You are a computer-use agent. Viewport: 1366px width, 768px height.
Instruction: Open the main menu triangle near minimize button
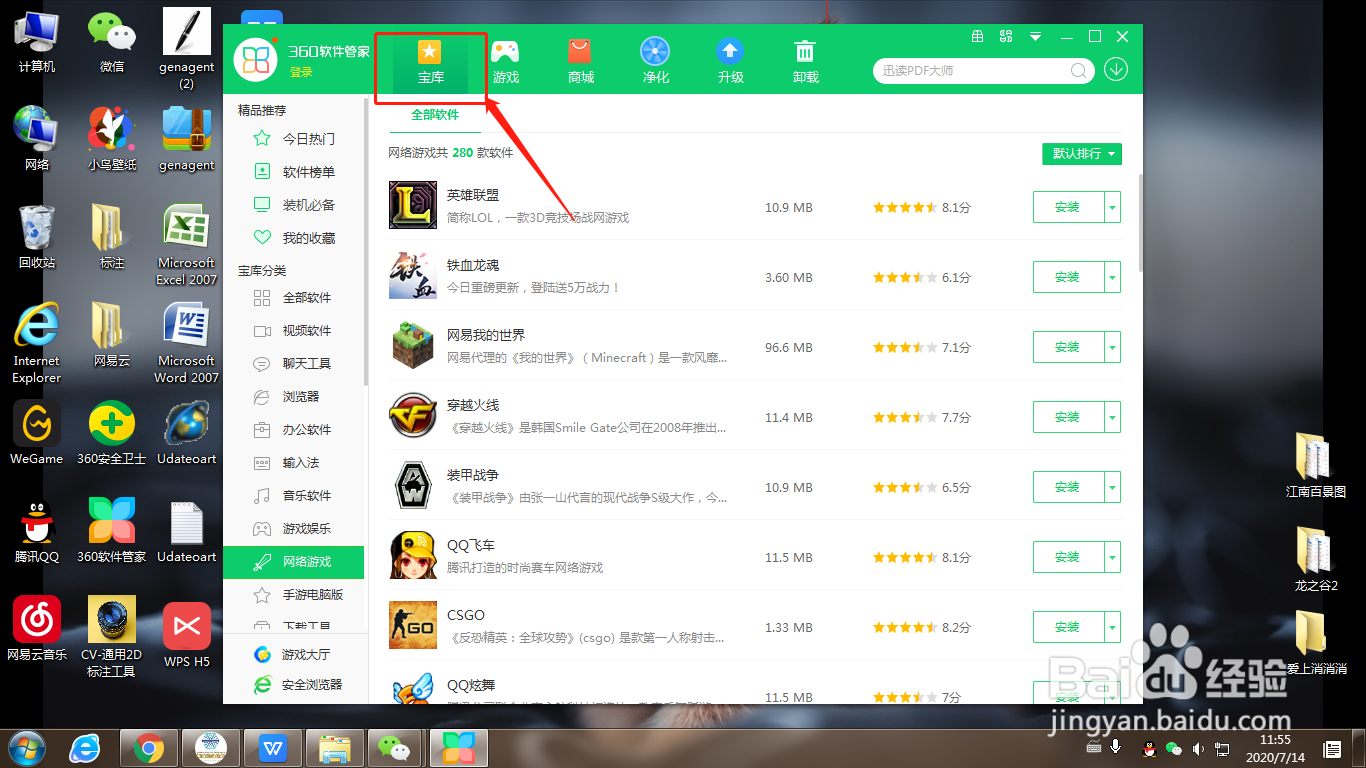pos(1035,36)
